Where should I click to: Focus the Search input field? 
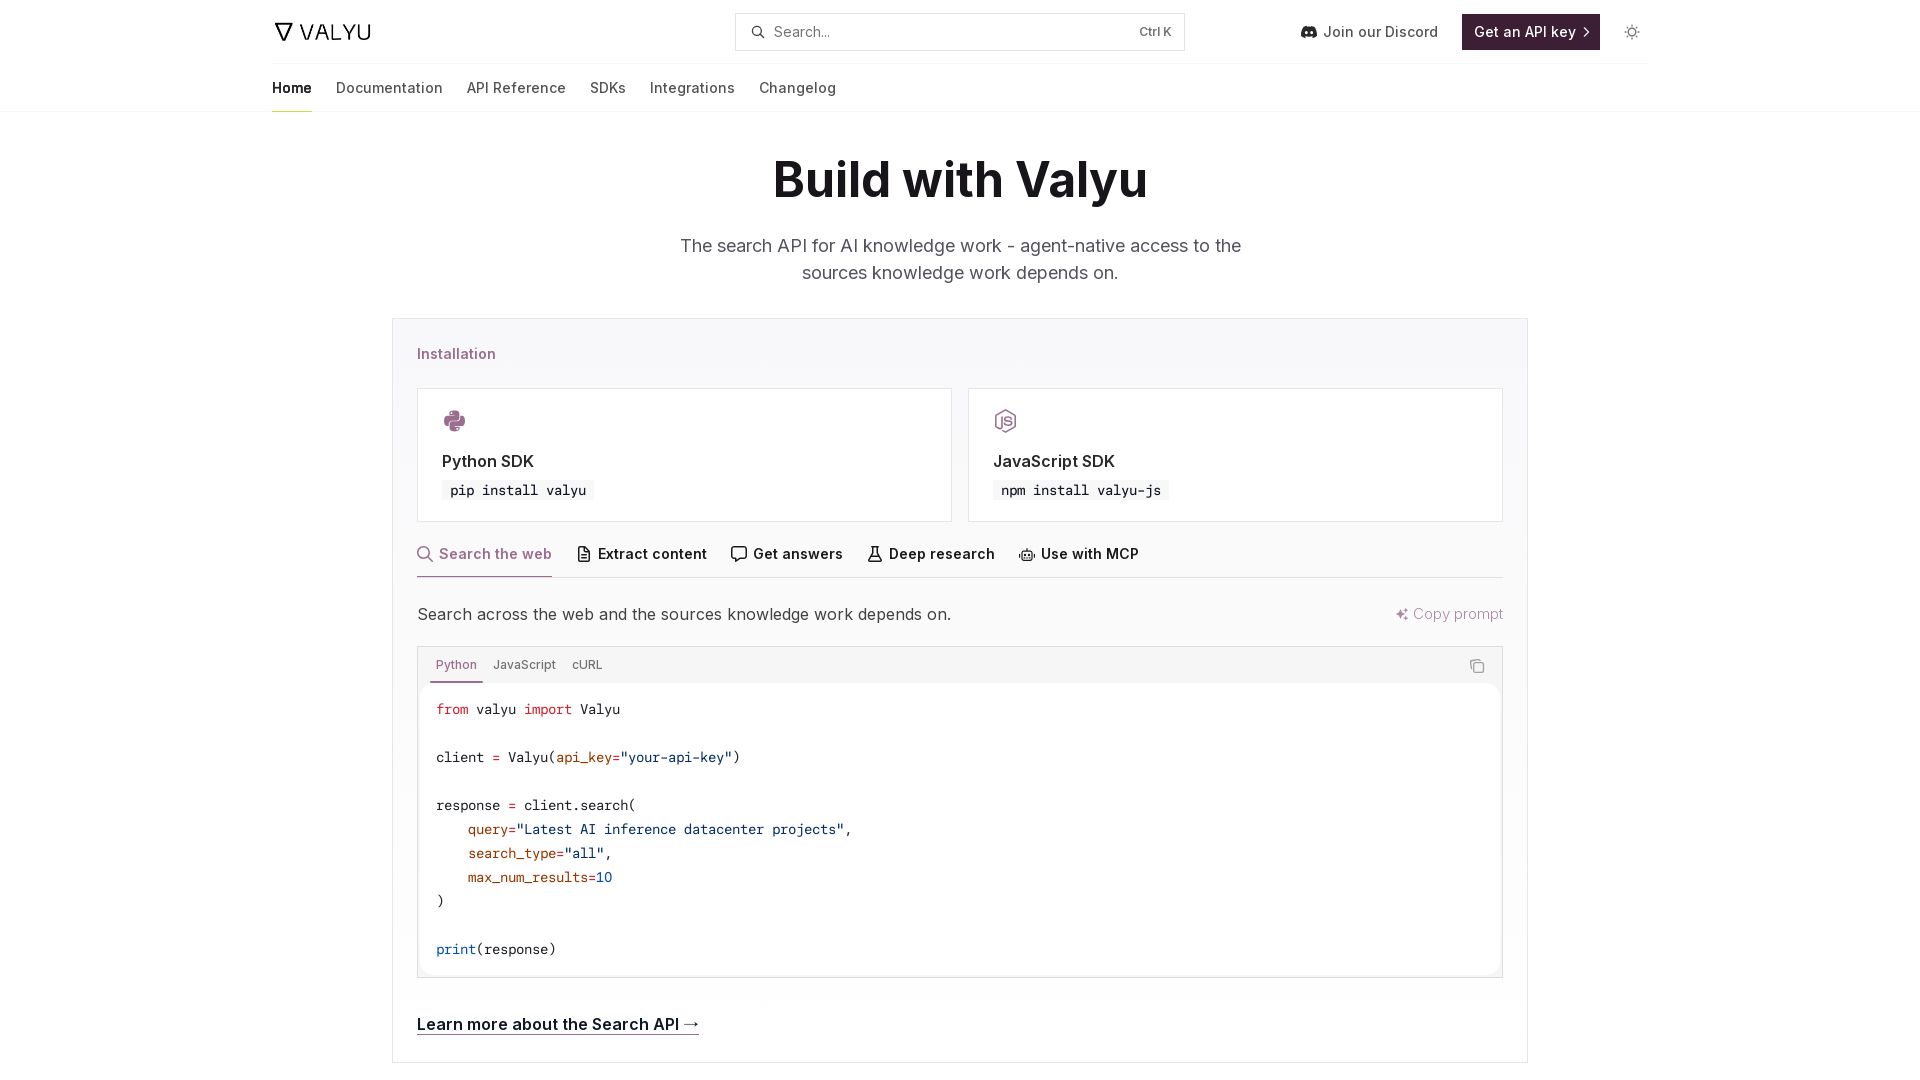[960, 32]
